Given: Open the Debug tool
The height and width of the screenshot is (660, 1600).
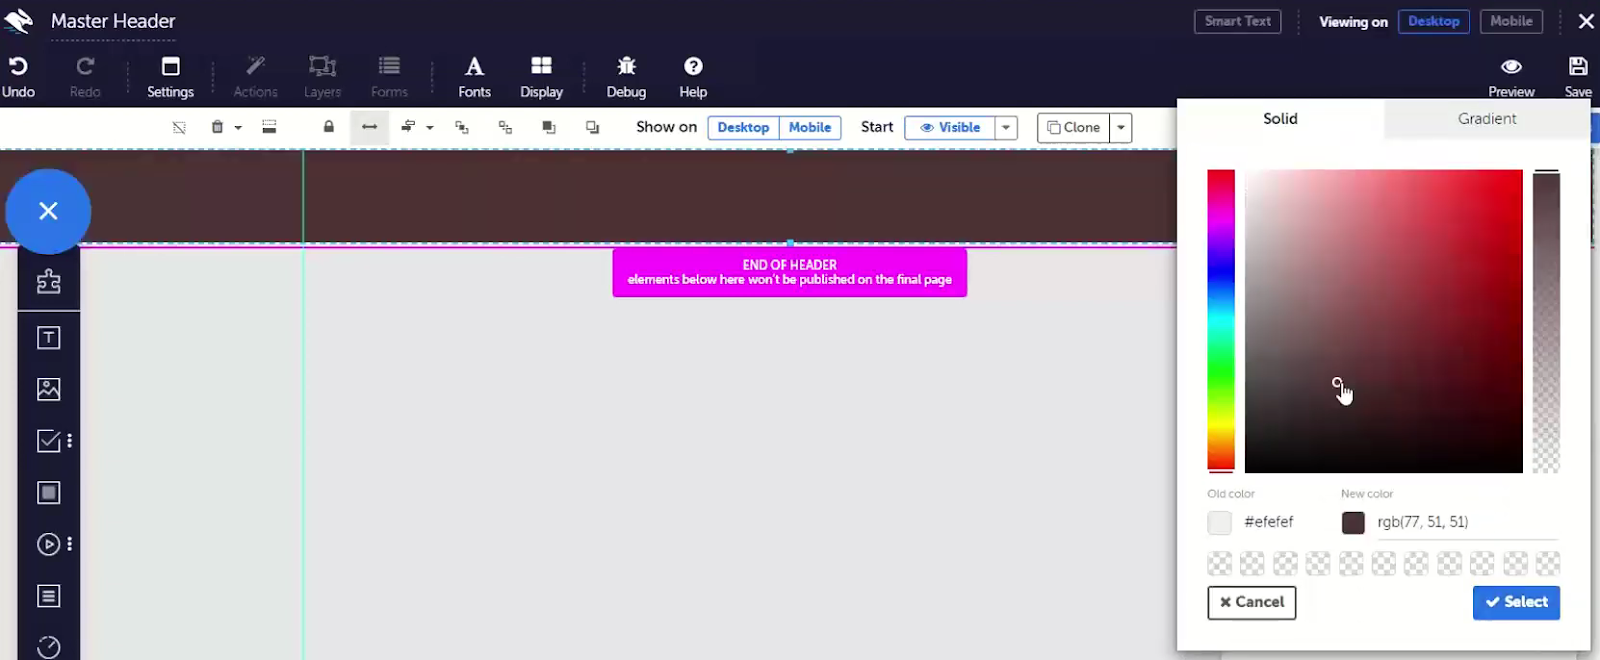Looking at the screenshot, I should click(x=626, y=77).
